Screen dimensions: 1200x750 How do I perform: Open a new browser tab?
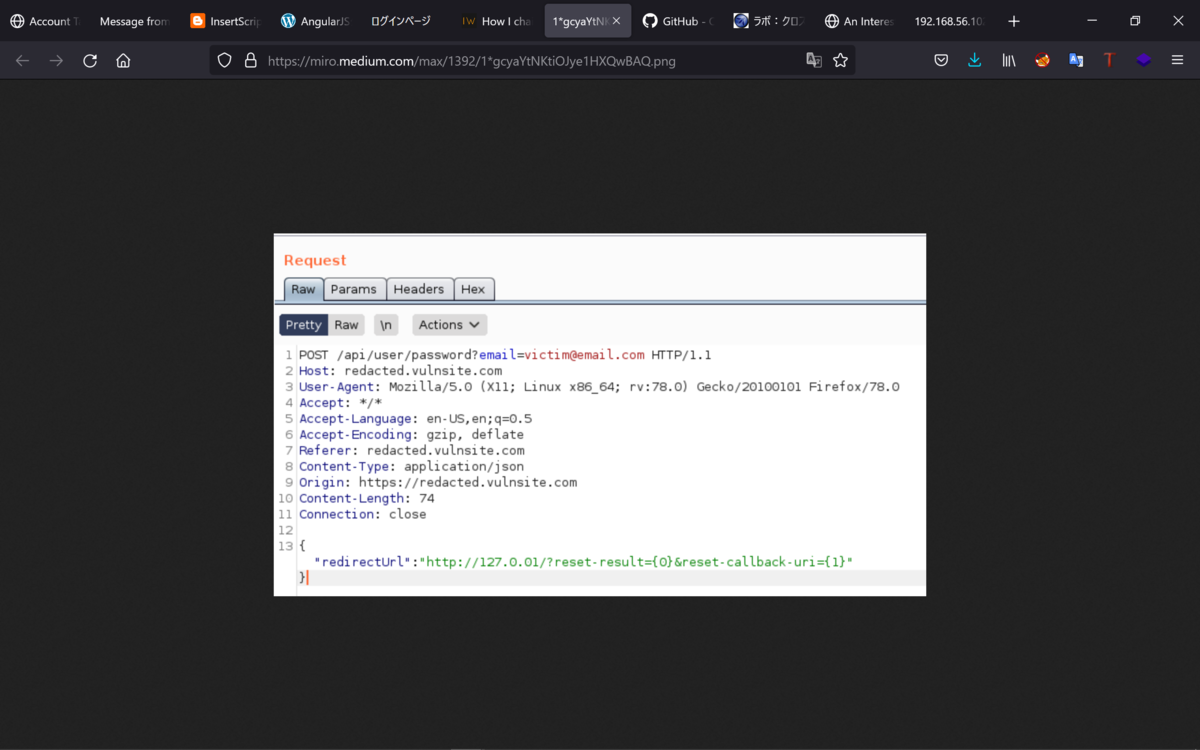1014,21
